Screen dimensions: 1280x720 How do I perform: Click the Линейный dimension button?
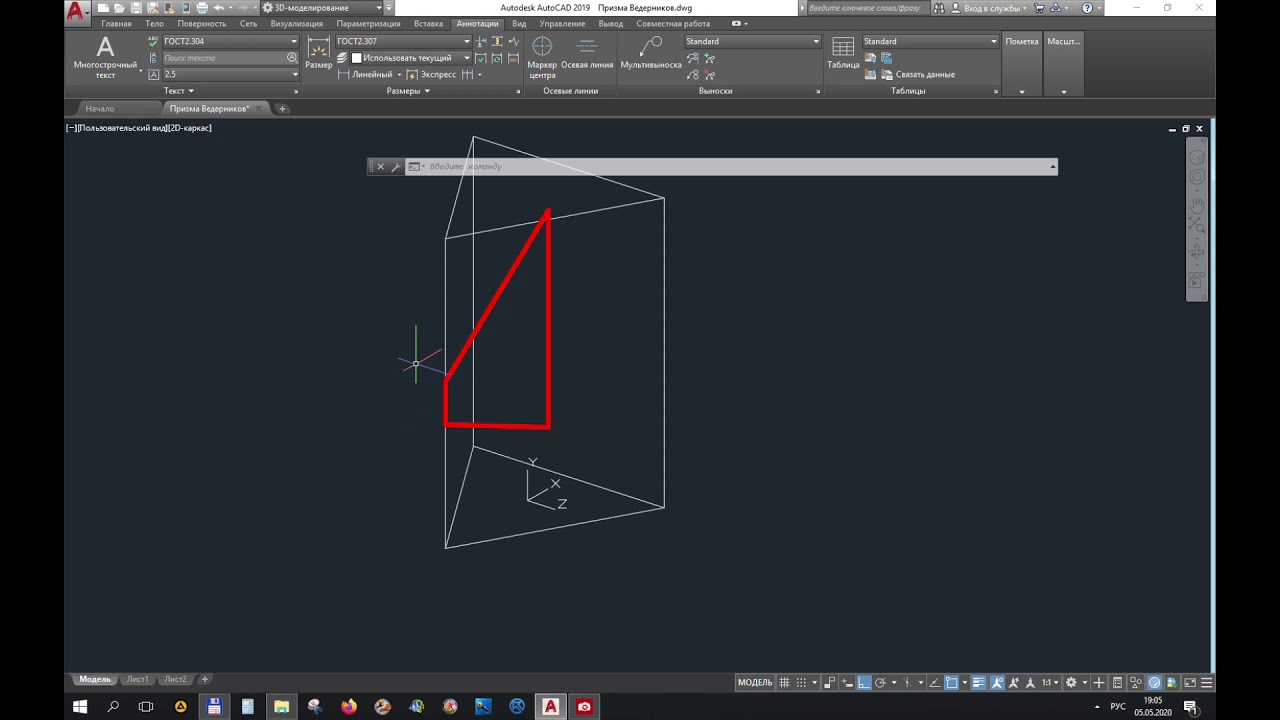(365, 75)
